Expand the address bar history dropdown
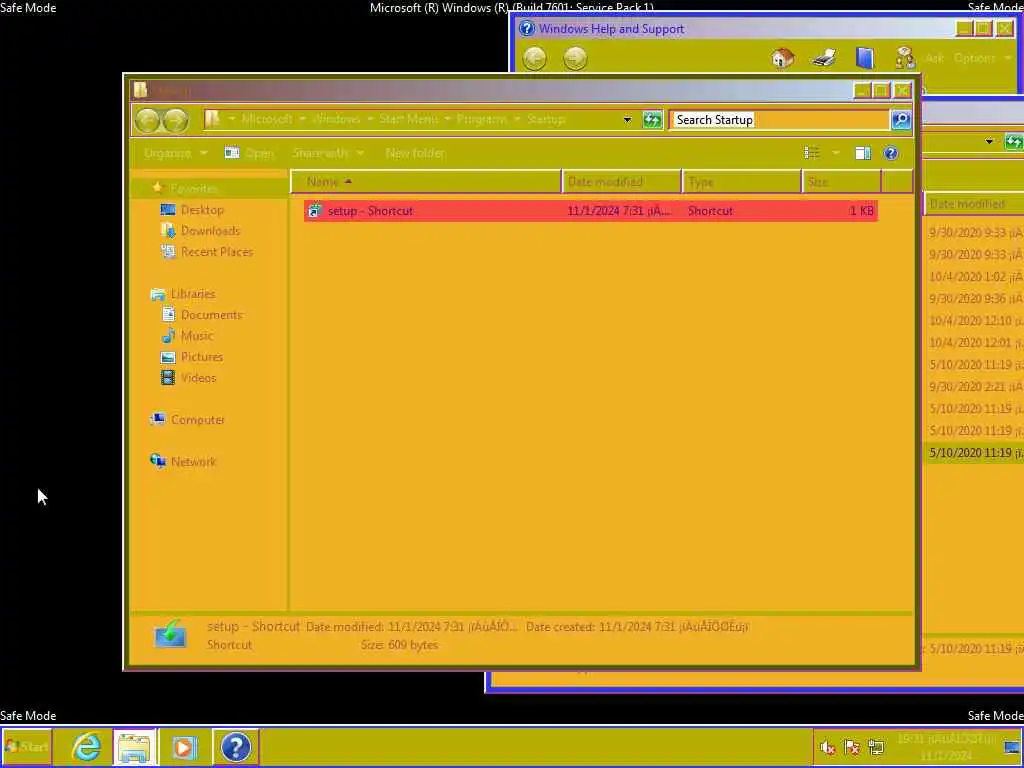 [x=627, y=120]
